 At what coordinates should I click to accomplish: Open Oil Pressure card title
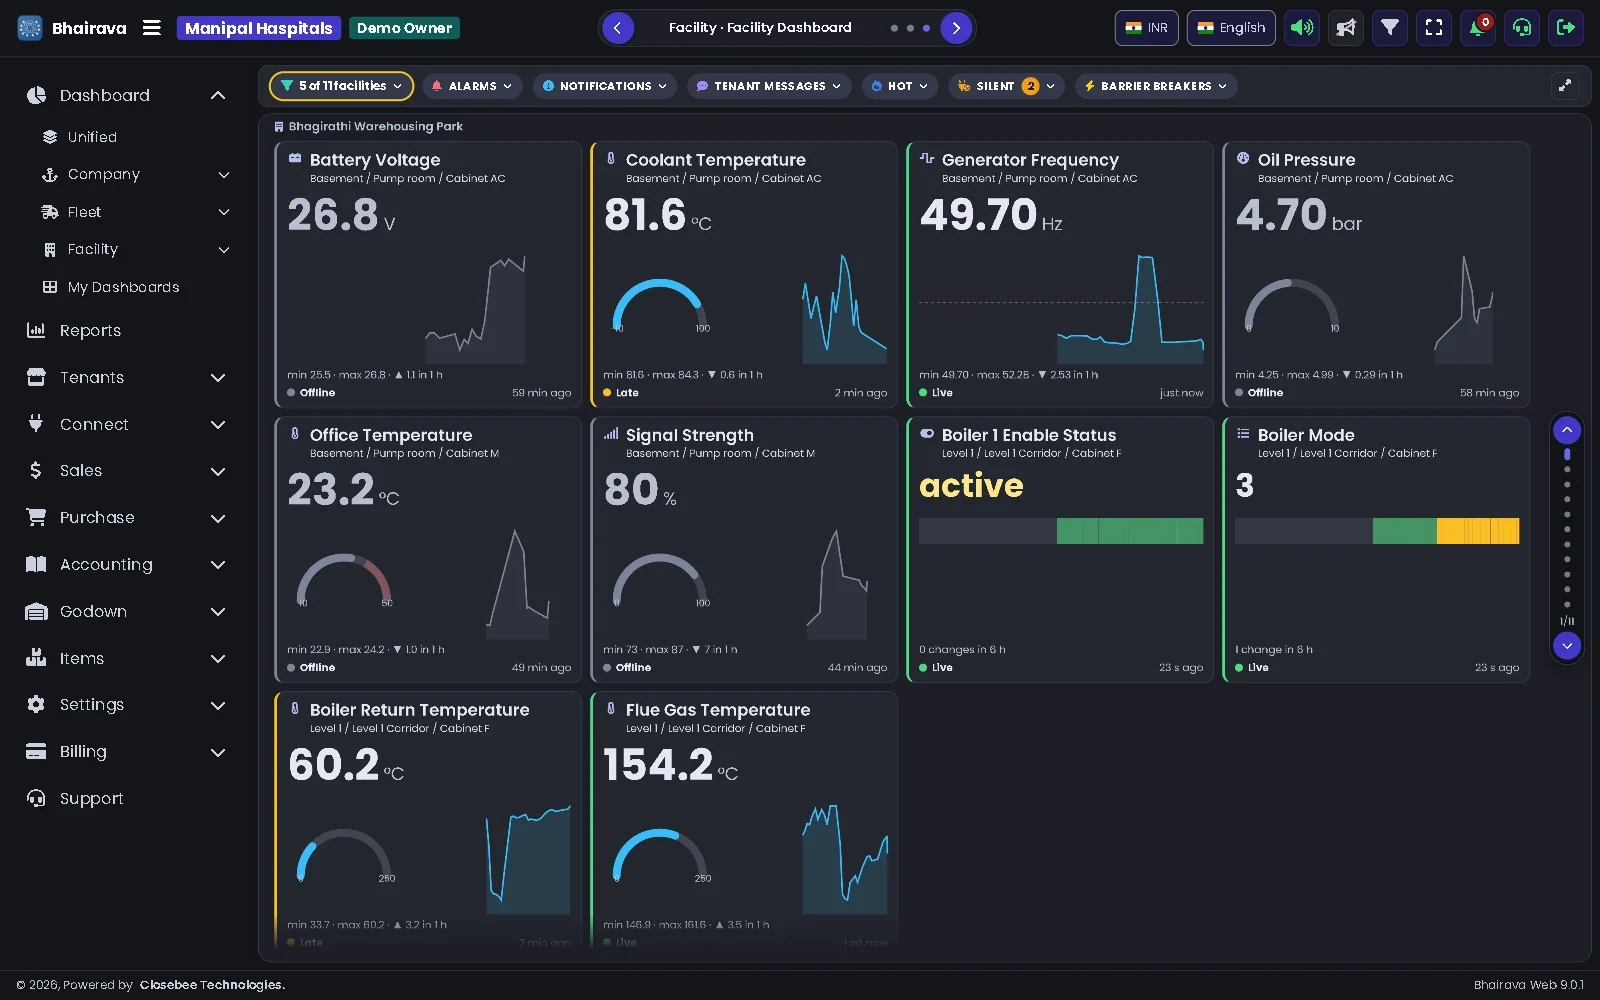[1306, 160]
